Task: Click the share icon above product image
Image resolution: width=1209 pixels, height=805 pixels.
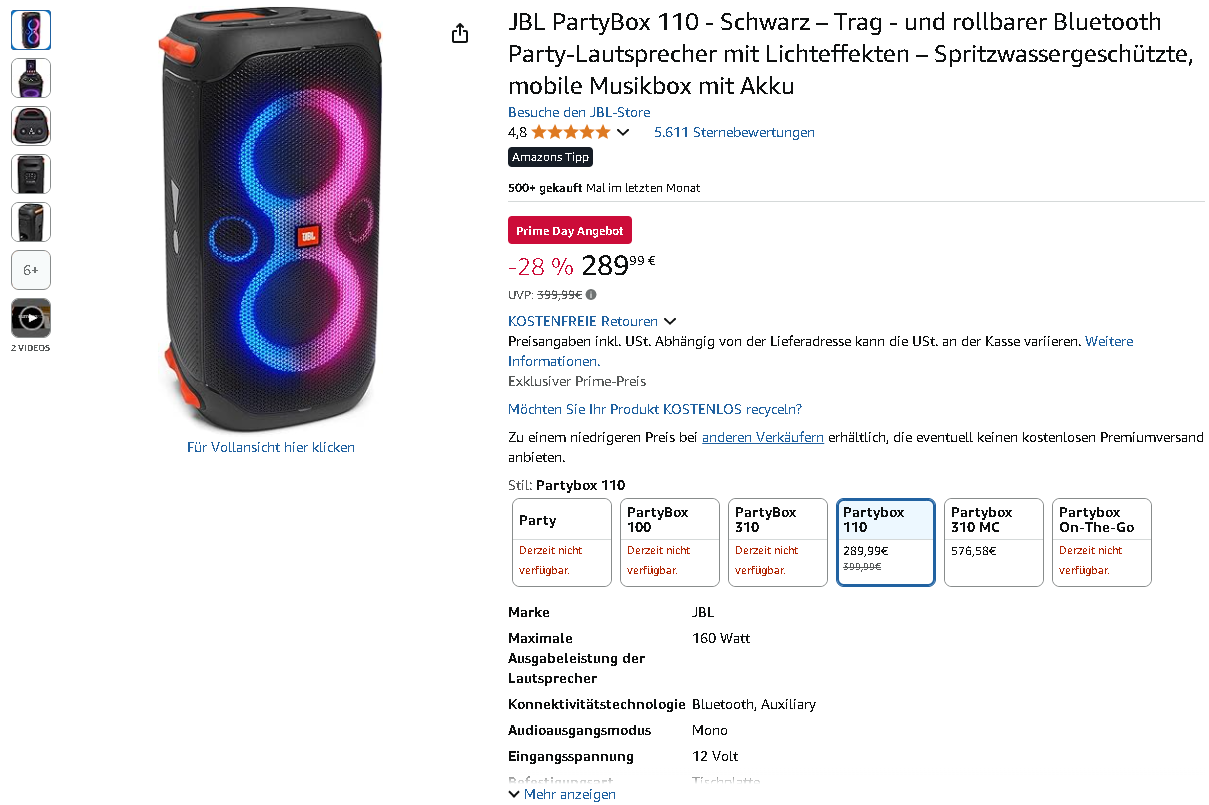Action: [x=460, y=34]
